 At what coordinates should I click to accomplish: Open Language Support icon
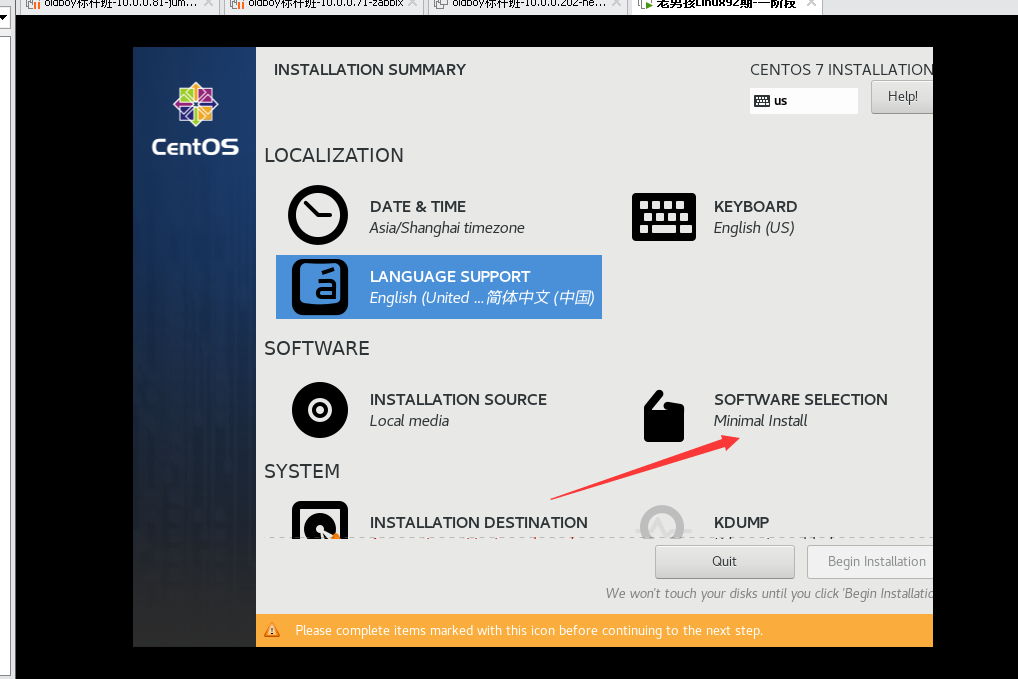(320, 287)
